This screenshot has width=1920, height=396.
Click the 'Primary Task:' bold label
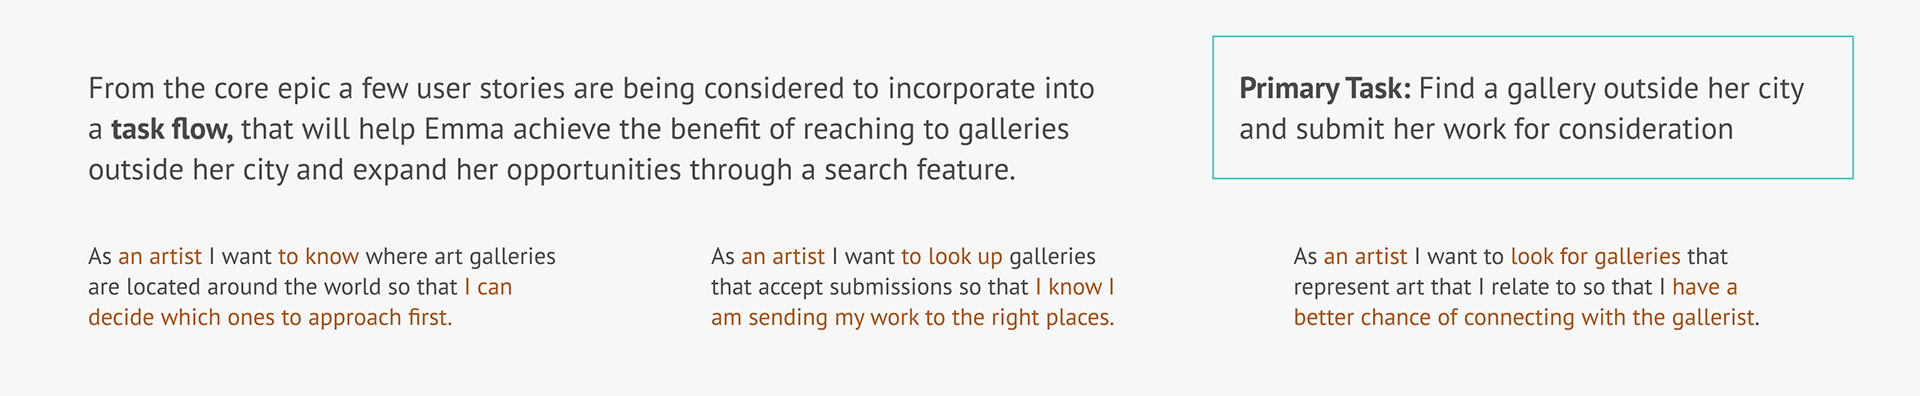click(x=1325, y=89)
